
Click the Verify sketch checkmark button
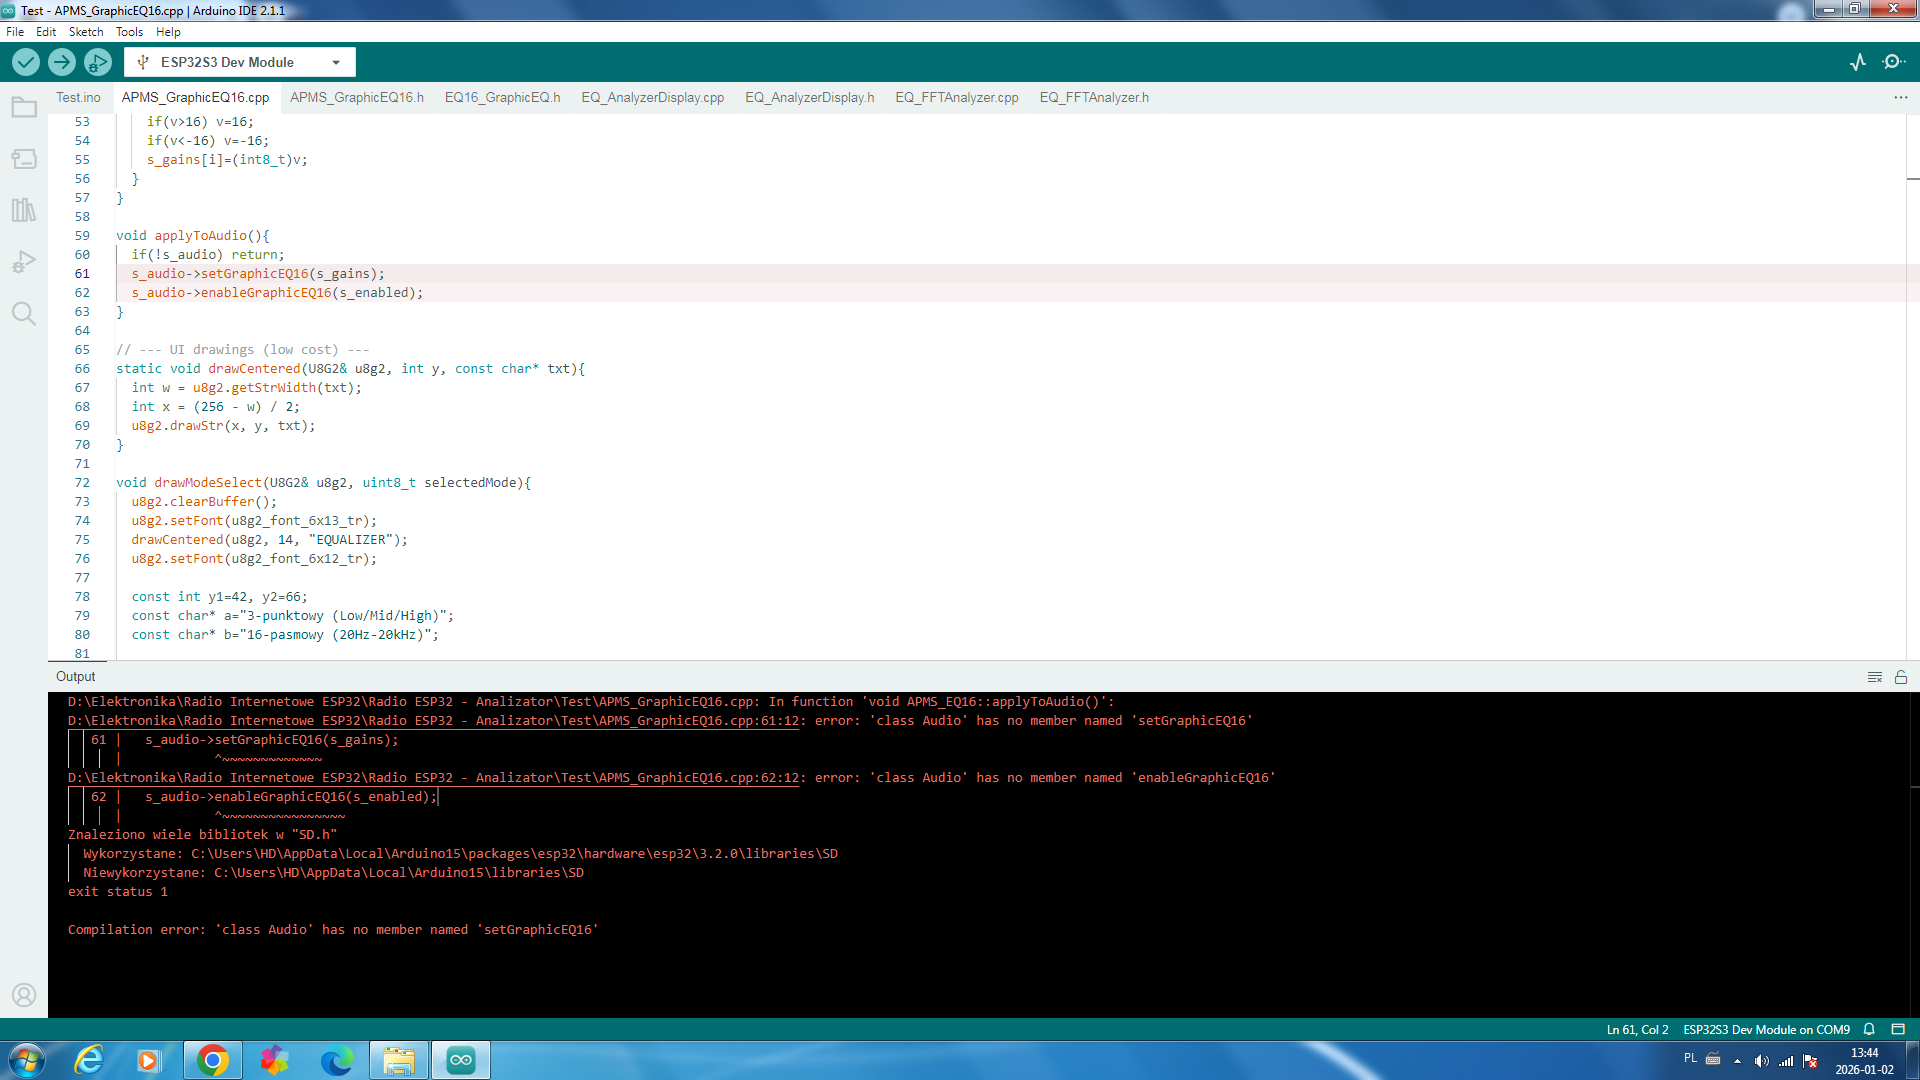[x=26, y=62]
